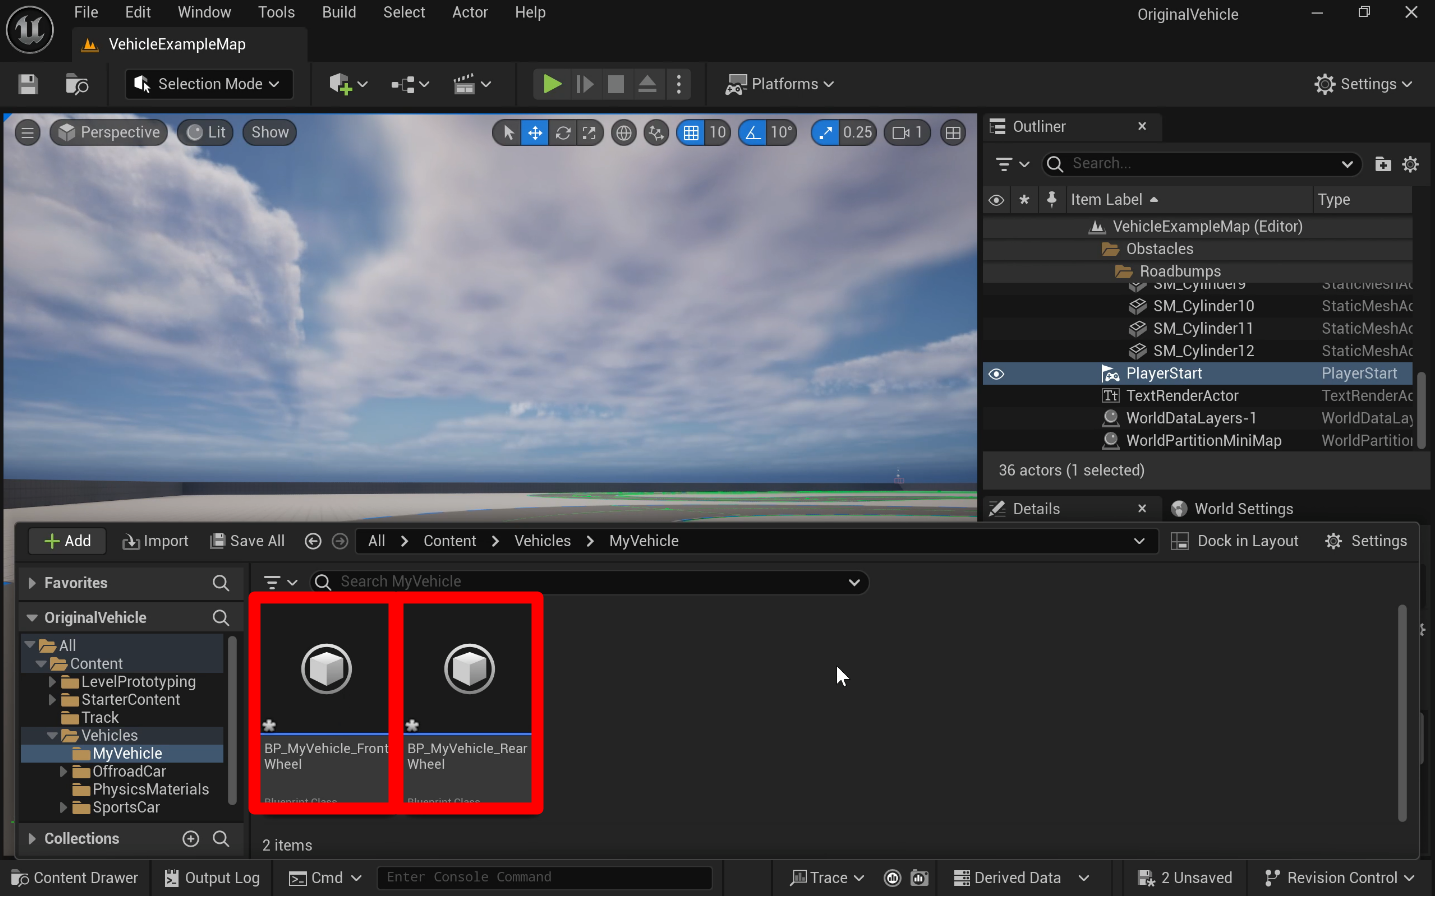
Task: Save the current level with floppy icon
Action: click(x=28, y=84)
